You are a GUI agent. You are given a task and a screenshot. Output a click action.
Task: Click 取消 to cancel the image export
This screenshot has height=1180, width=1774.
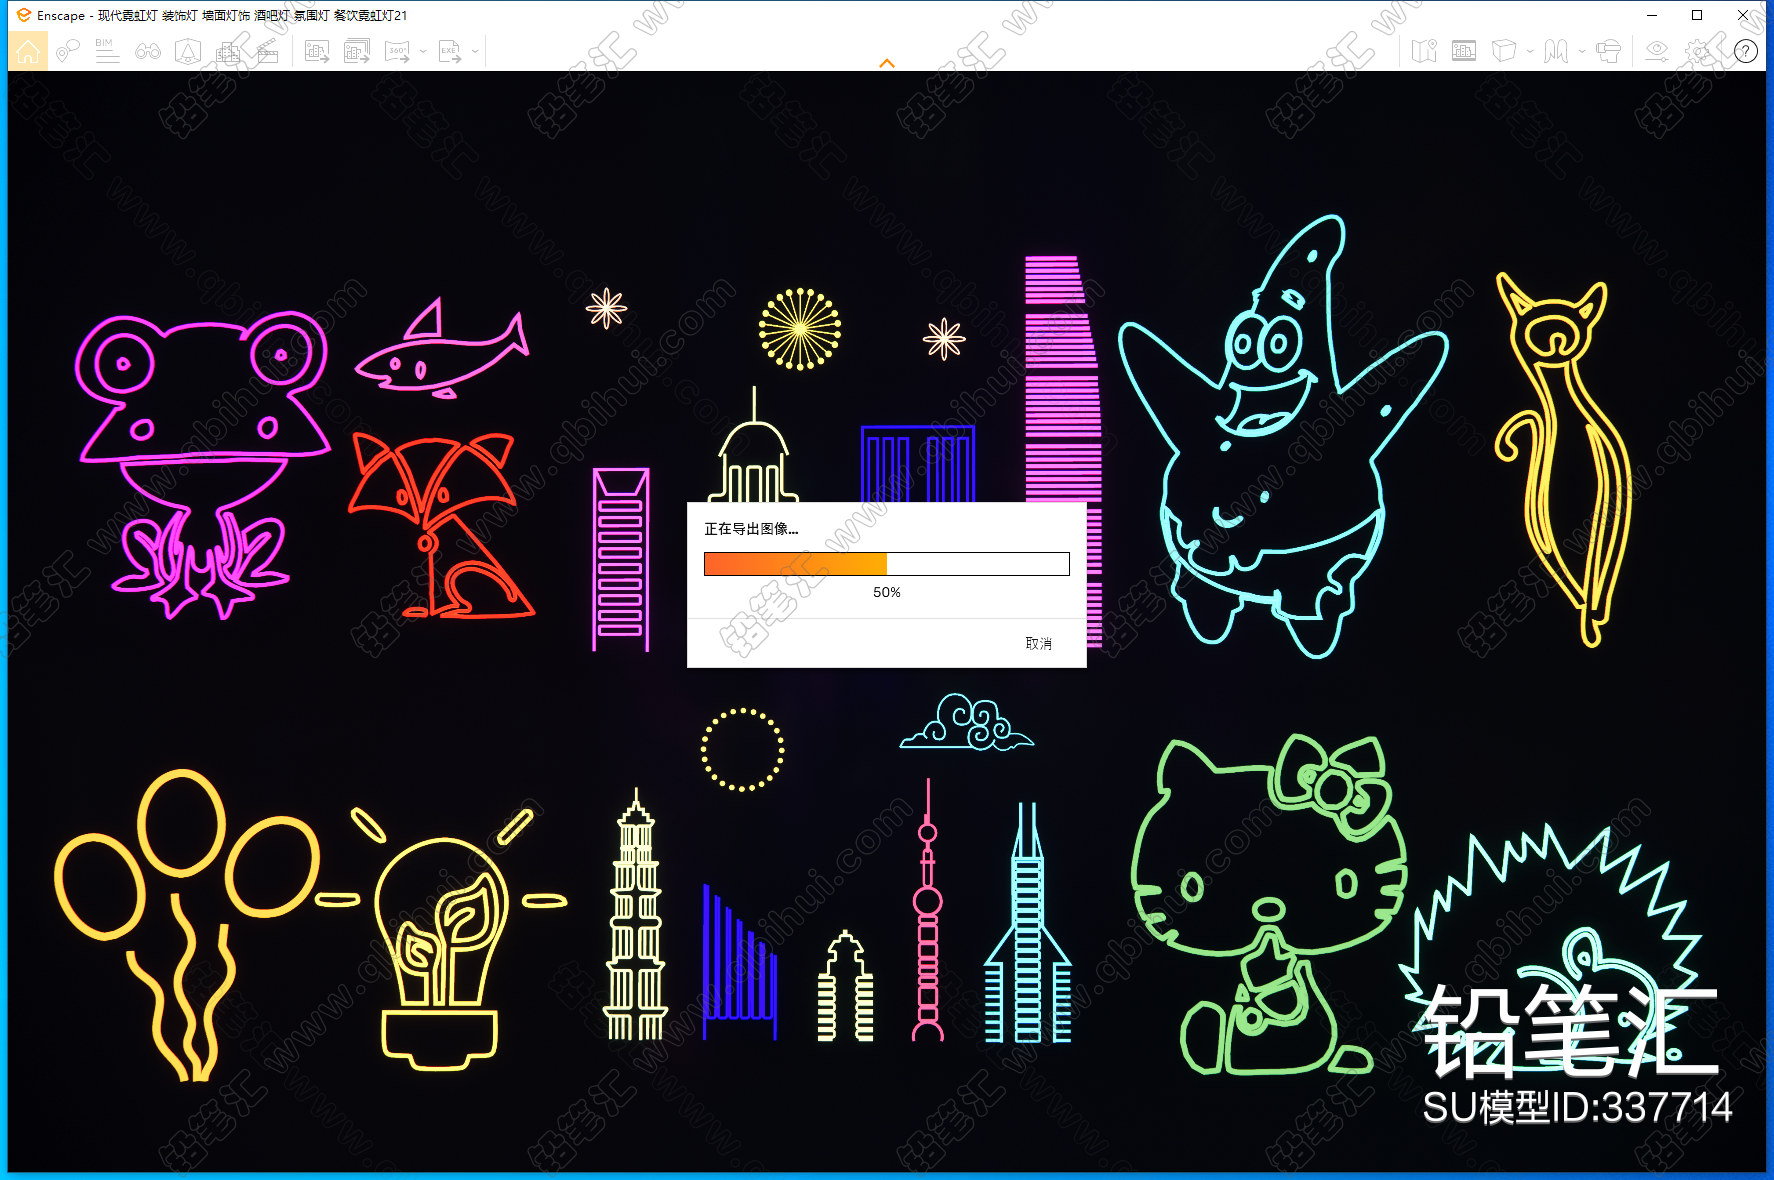pyautogui.click(x=1039, y=643)
